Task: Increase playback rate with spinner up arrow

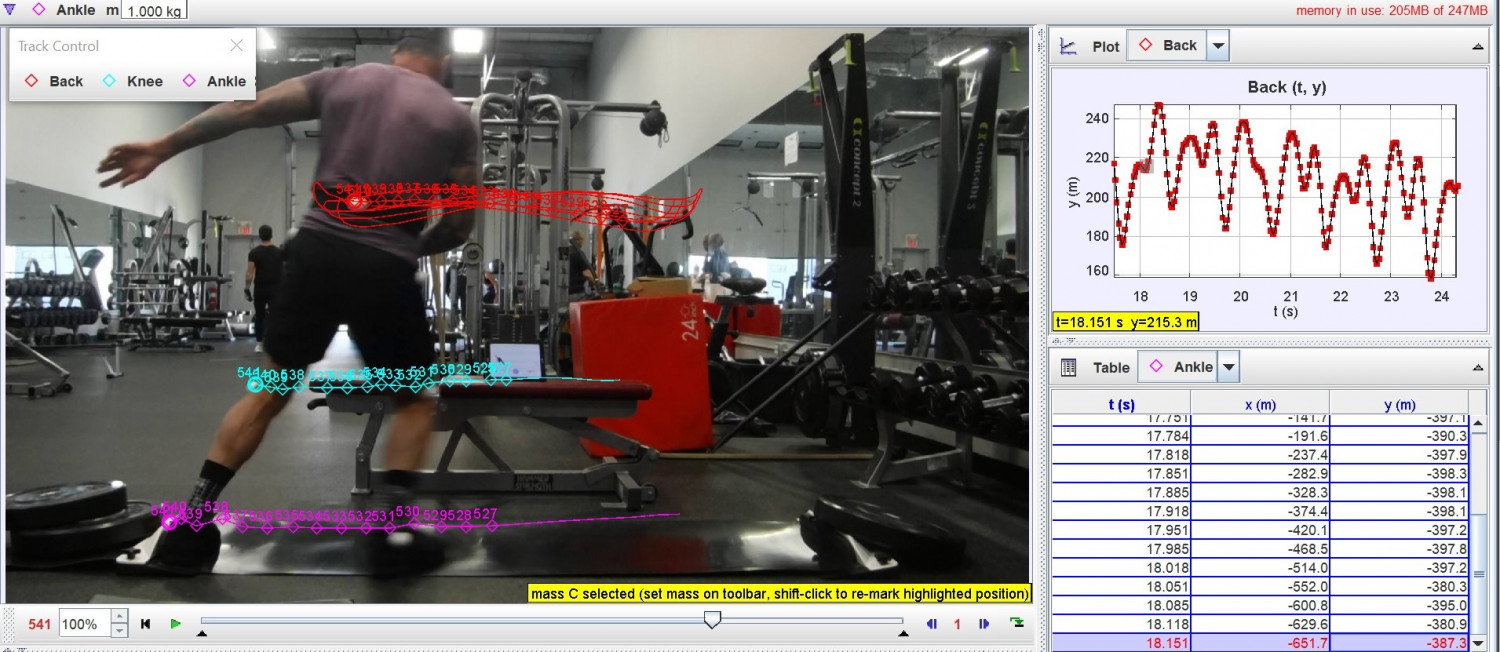Action: pyautogui.click(x=119, y=617)
